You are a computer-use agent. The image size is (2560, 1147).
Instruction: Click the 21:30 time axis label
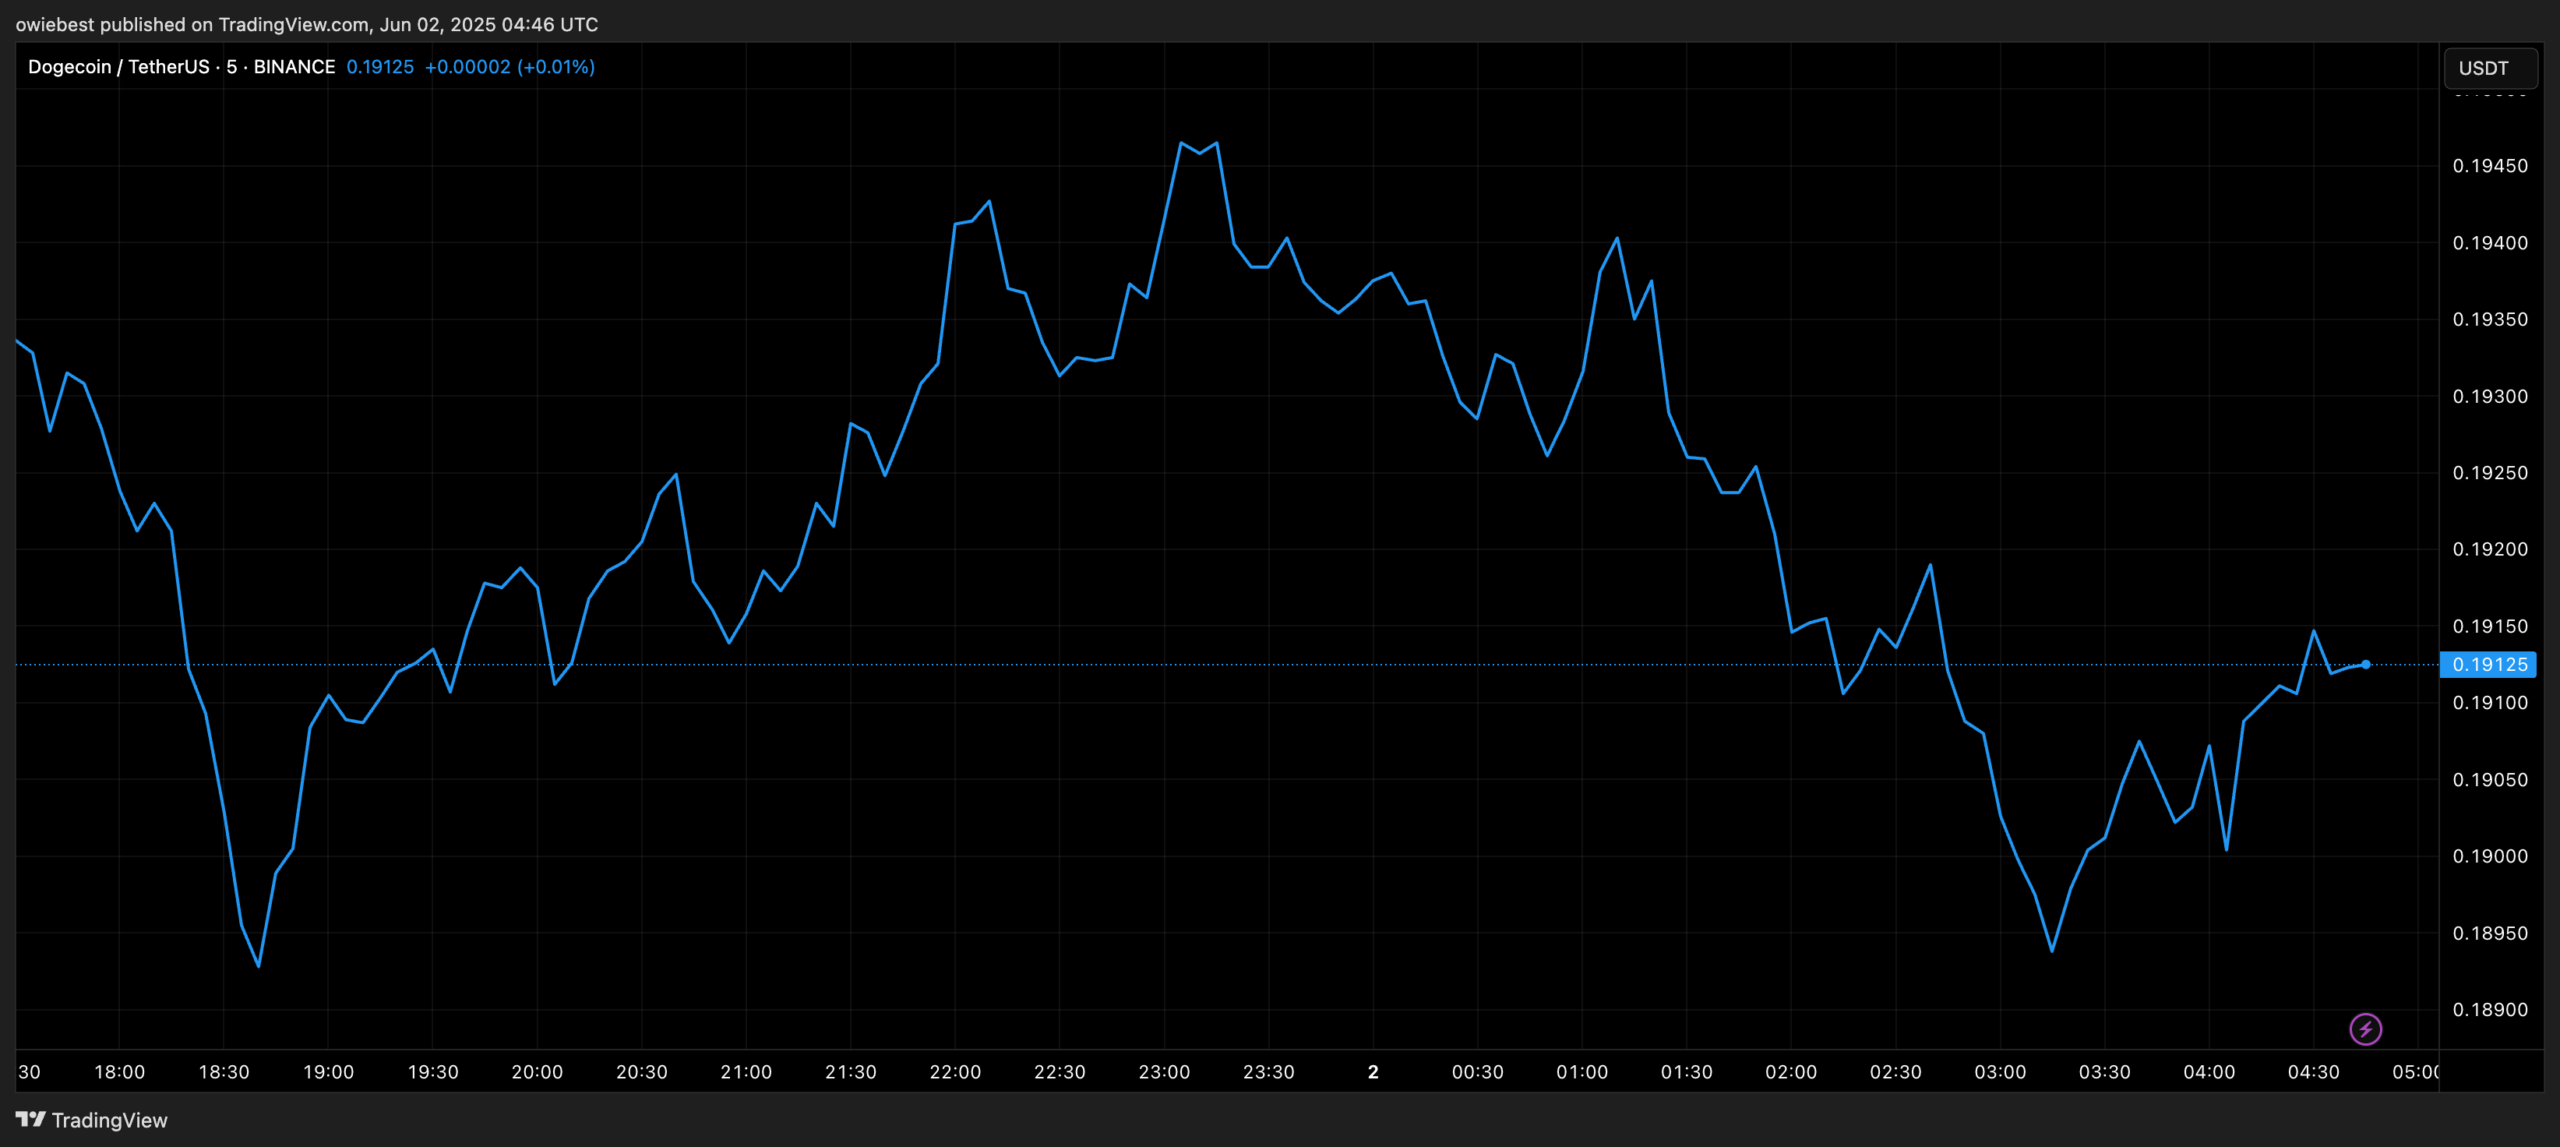pos(850,1072)
